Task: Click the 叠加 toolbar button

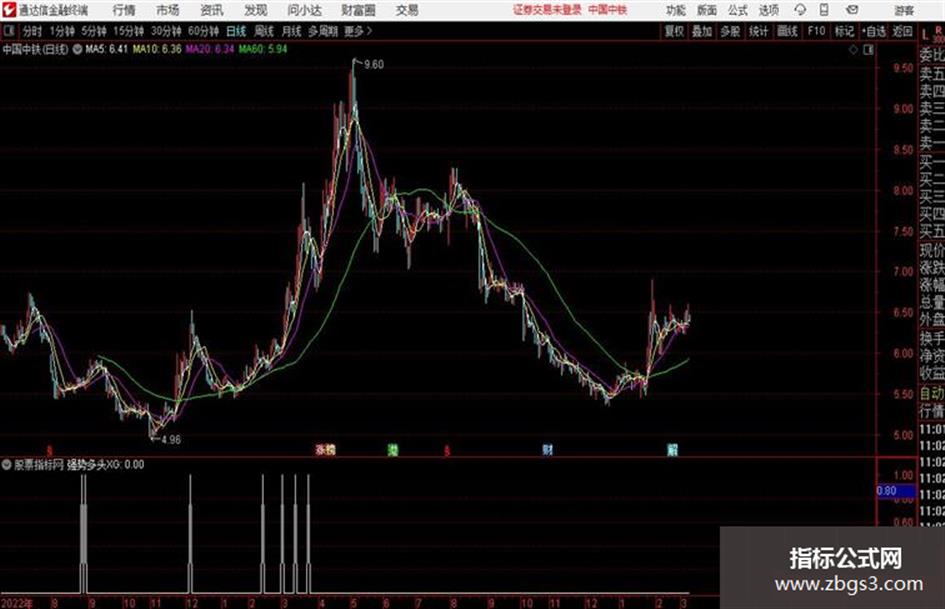Action: click(702, 31)
